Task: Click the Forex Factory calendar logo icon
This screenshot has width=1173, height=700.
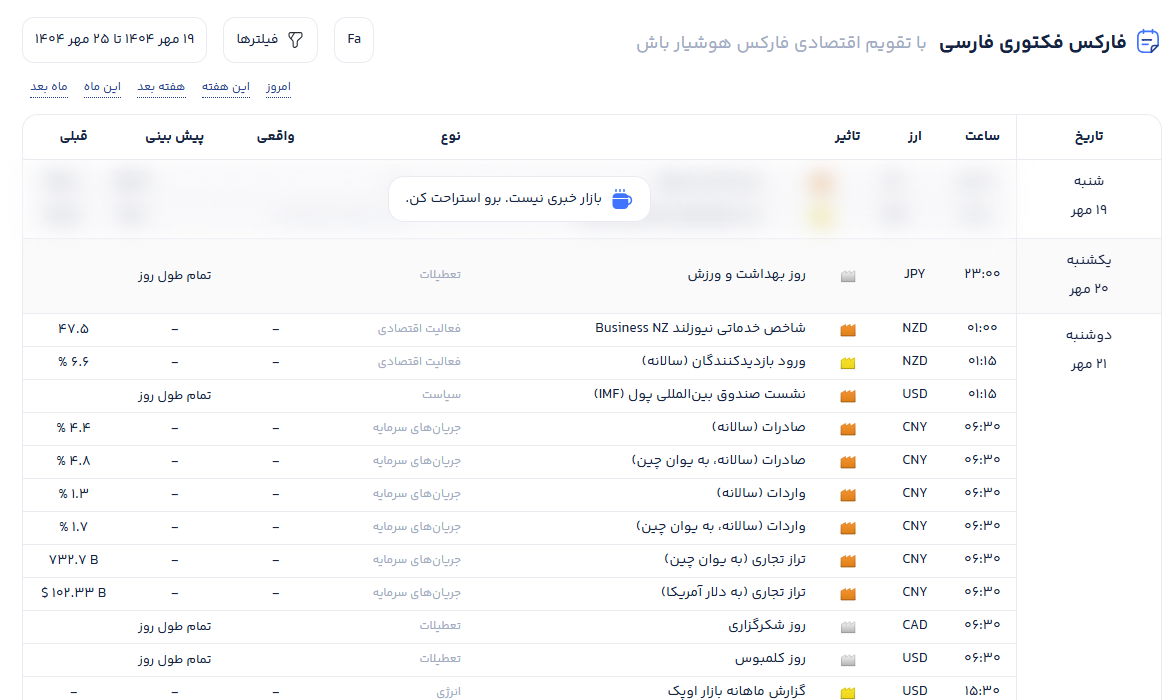Action: [x=1148, y=41]
